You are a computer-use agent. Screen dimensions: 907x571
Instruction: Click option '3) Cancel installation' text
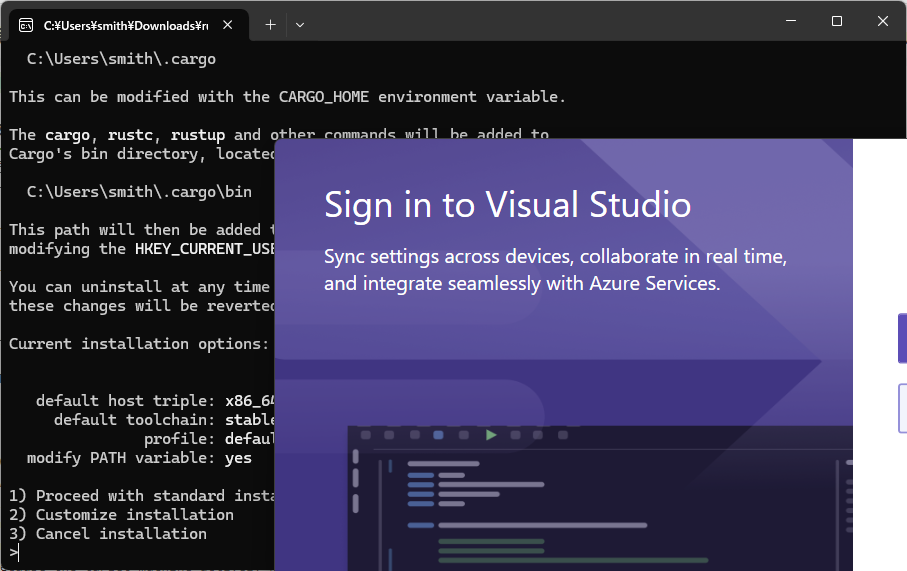point(108,534)
